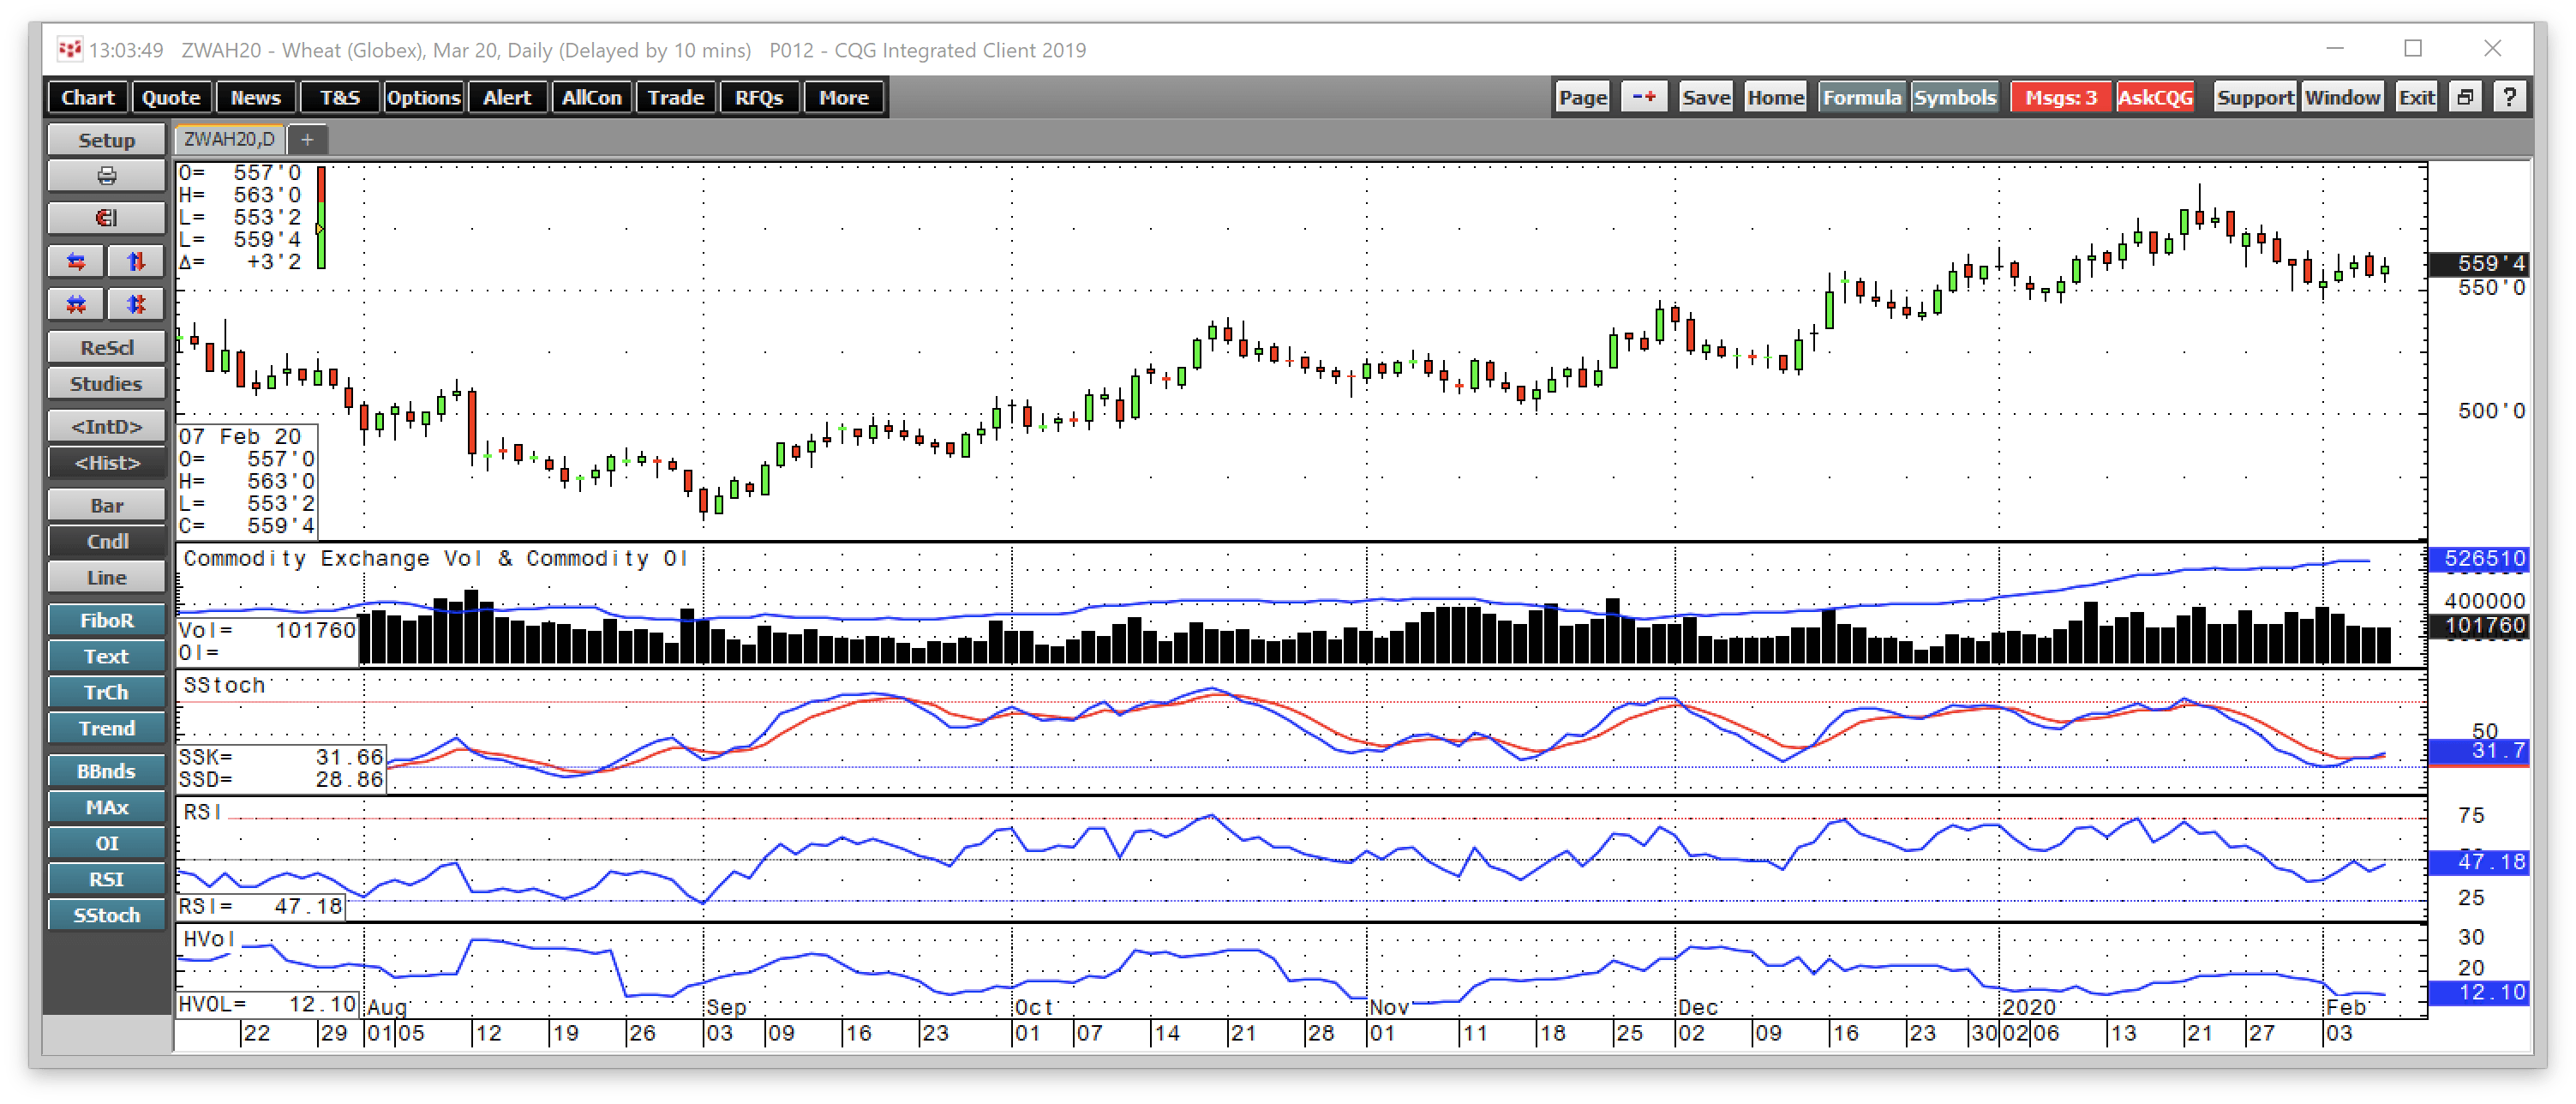Add a new chart tab with plus
Image resolution: width=2576 pixels, height=1104 pixels.
[307, 140]
